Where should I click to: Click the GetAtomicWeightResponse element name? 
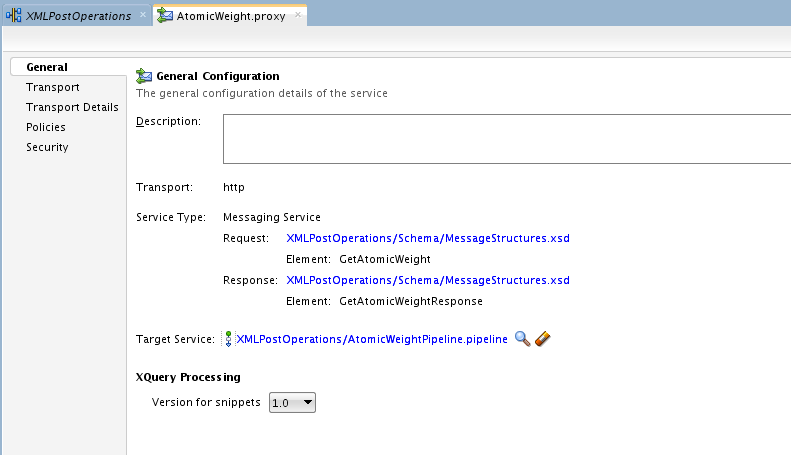click(x=411, y=301)
